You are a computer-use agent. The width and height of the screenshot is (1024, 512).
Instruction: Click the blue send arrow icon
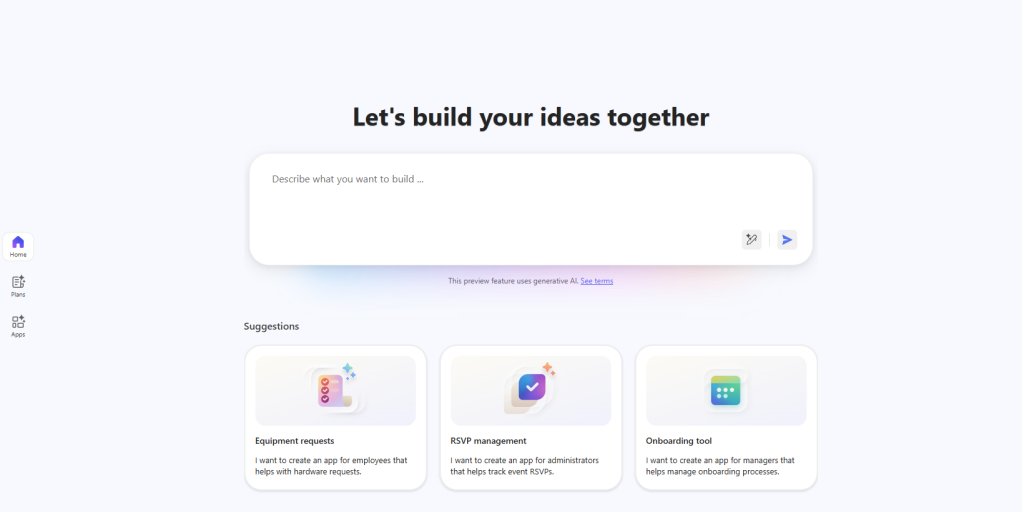pyautogui.click(x=787, y=240)
